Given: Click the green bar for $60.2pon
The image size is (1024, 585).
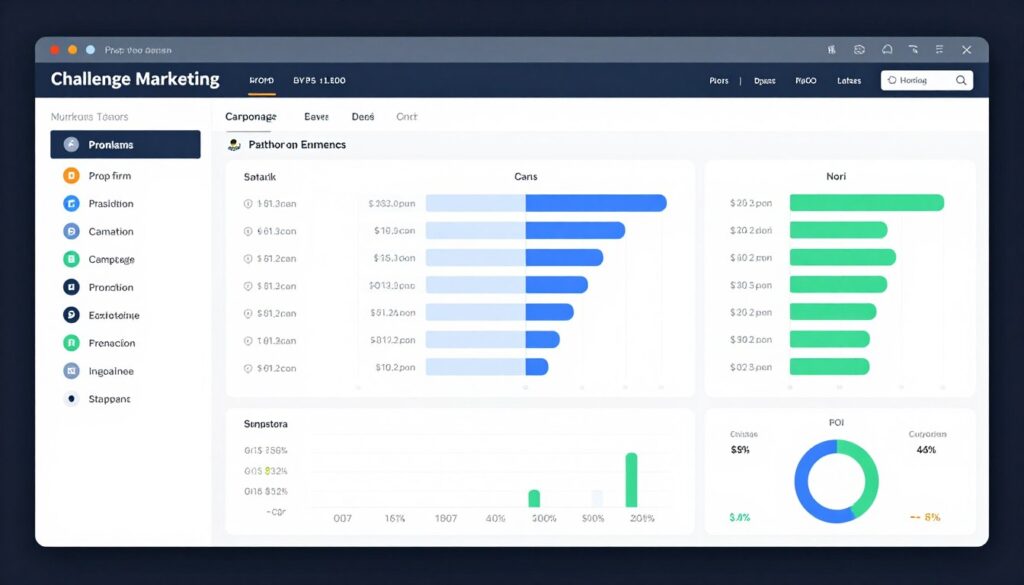Looking at the screenshot, I should click(x=842, y=257).
